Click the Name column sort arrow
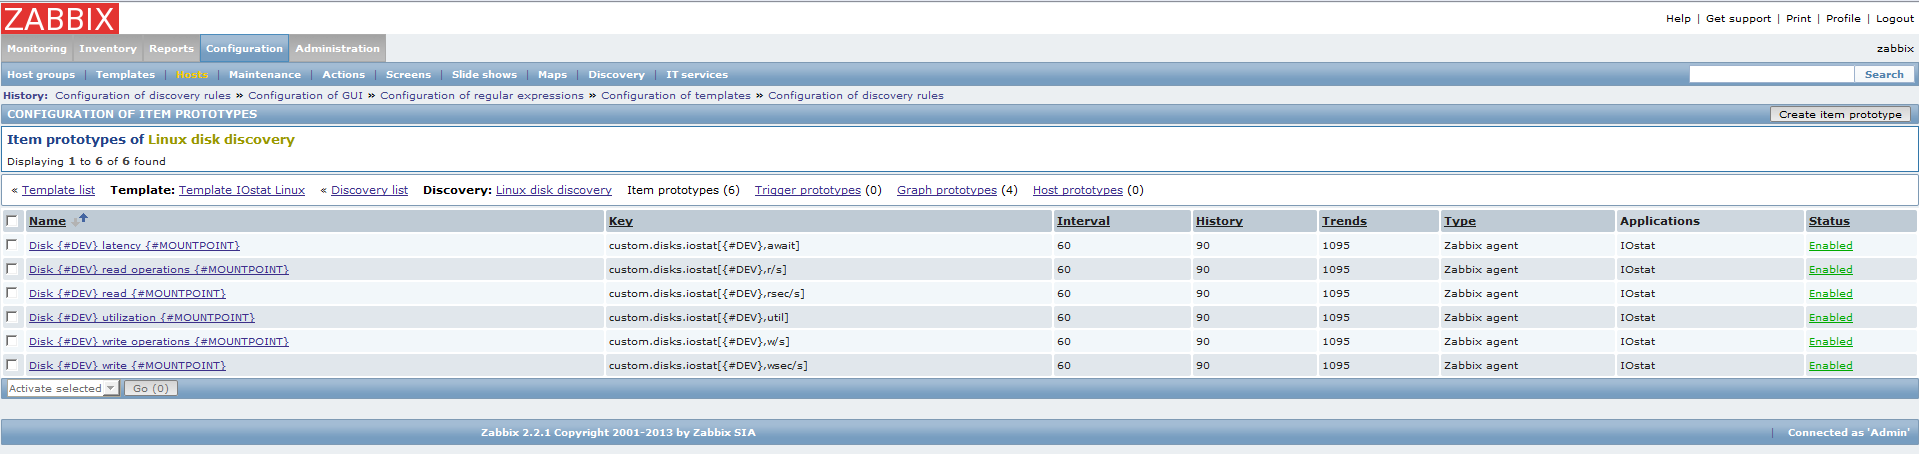This screenshot has height=454, width=1919. tap(83, 218)
